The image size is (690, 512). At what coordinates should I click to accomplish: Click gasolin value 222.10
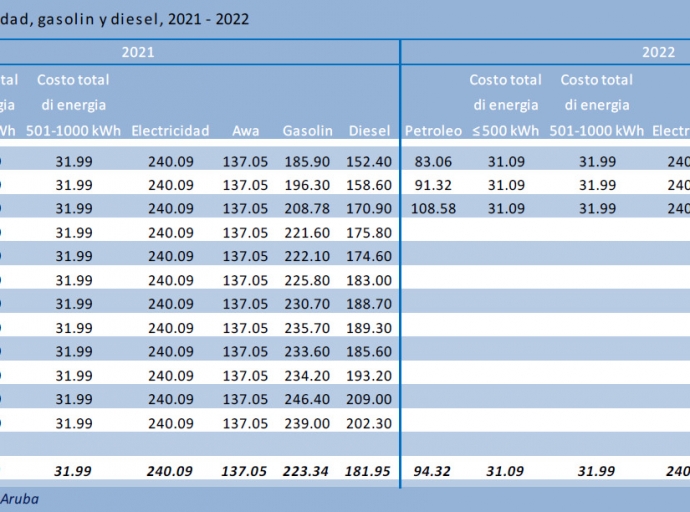point(307,256)
